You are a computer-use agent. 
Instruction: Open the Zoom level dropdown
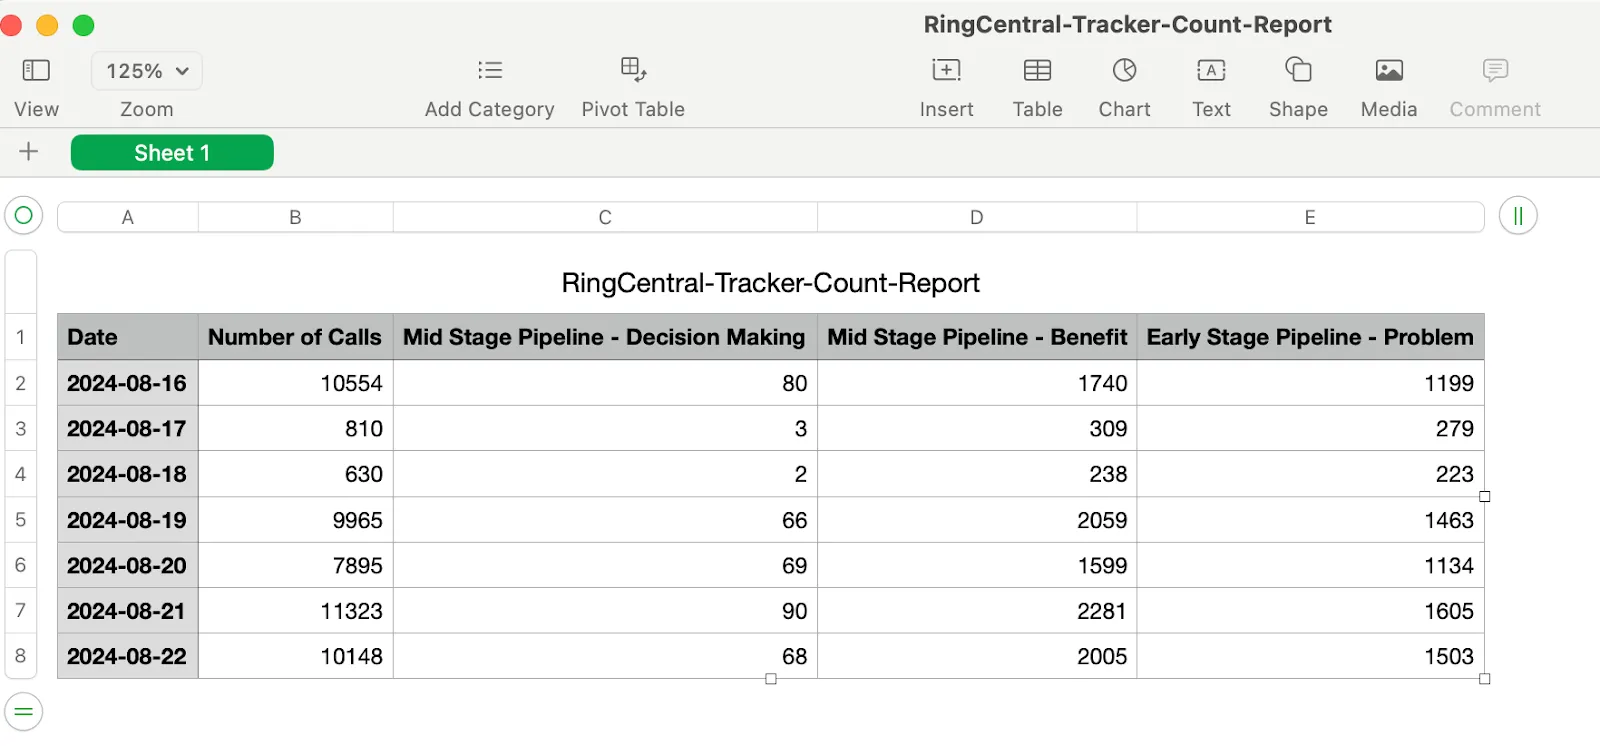tap(146, 70)
